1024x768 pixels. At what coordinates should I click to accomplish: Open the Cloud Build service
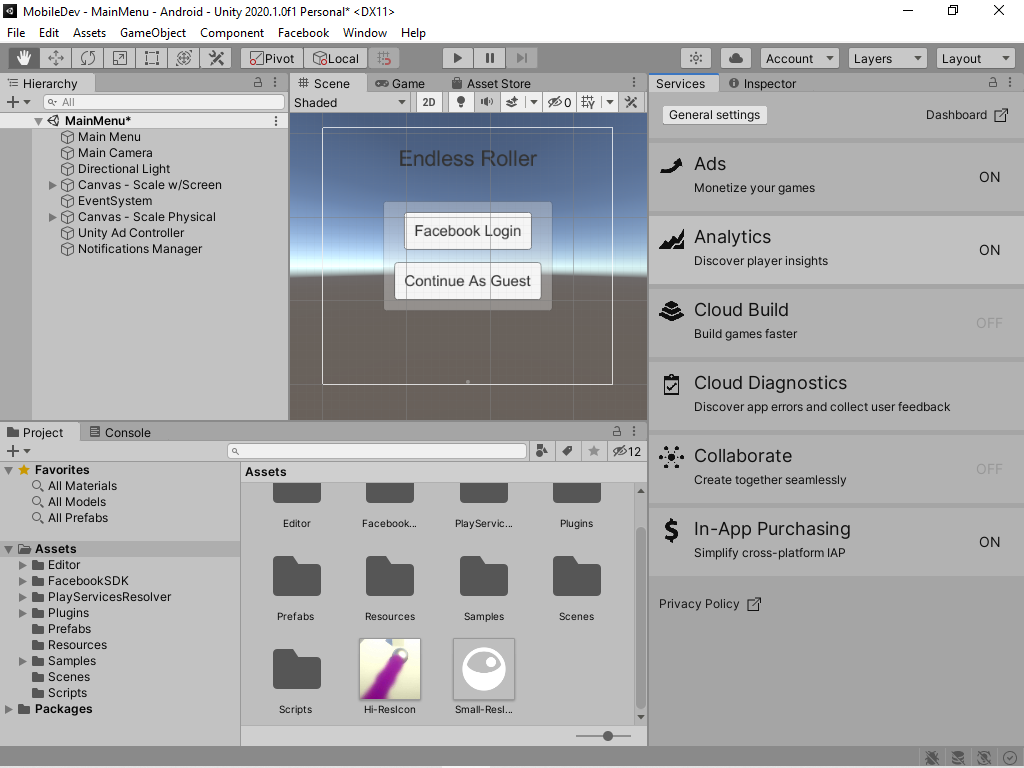[836, 323]
